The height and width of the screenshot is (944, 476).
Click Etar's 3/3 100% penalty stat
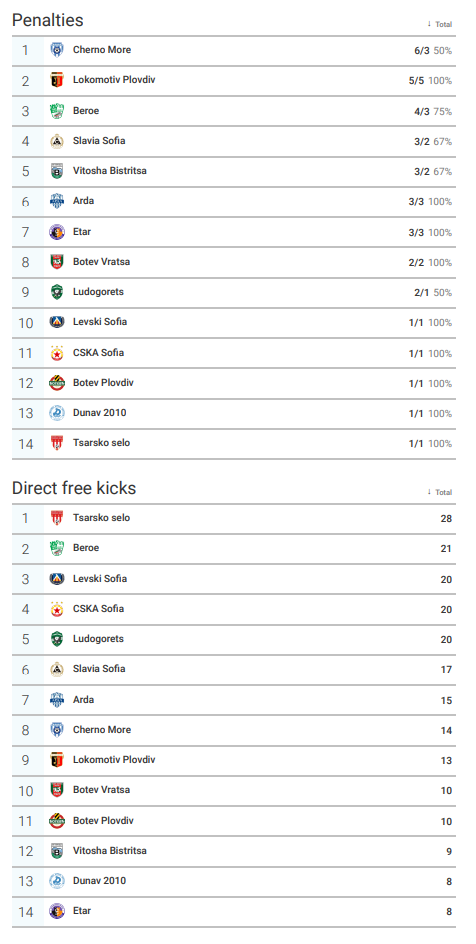click(430, 232)
